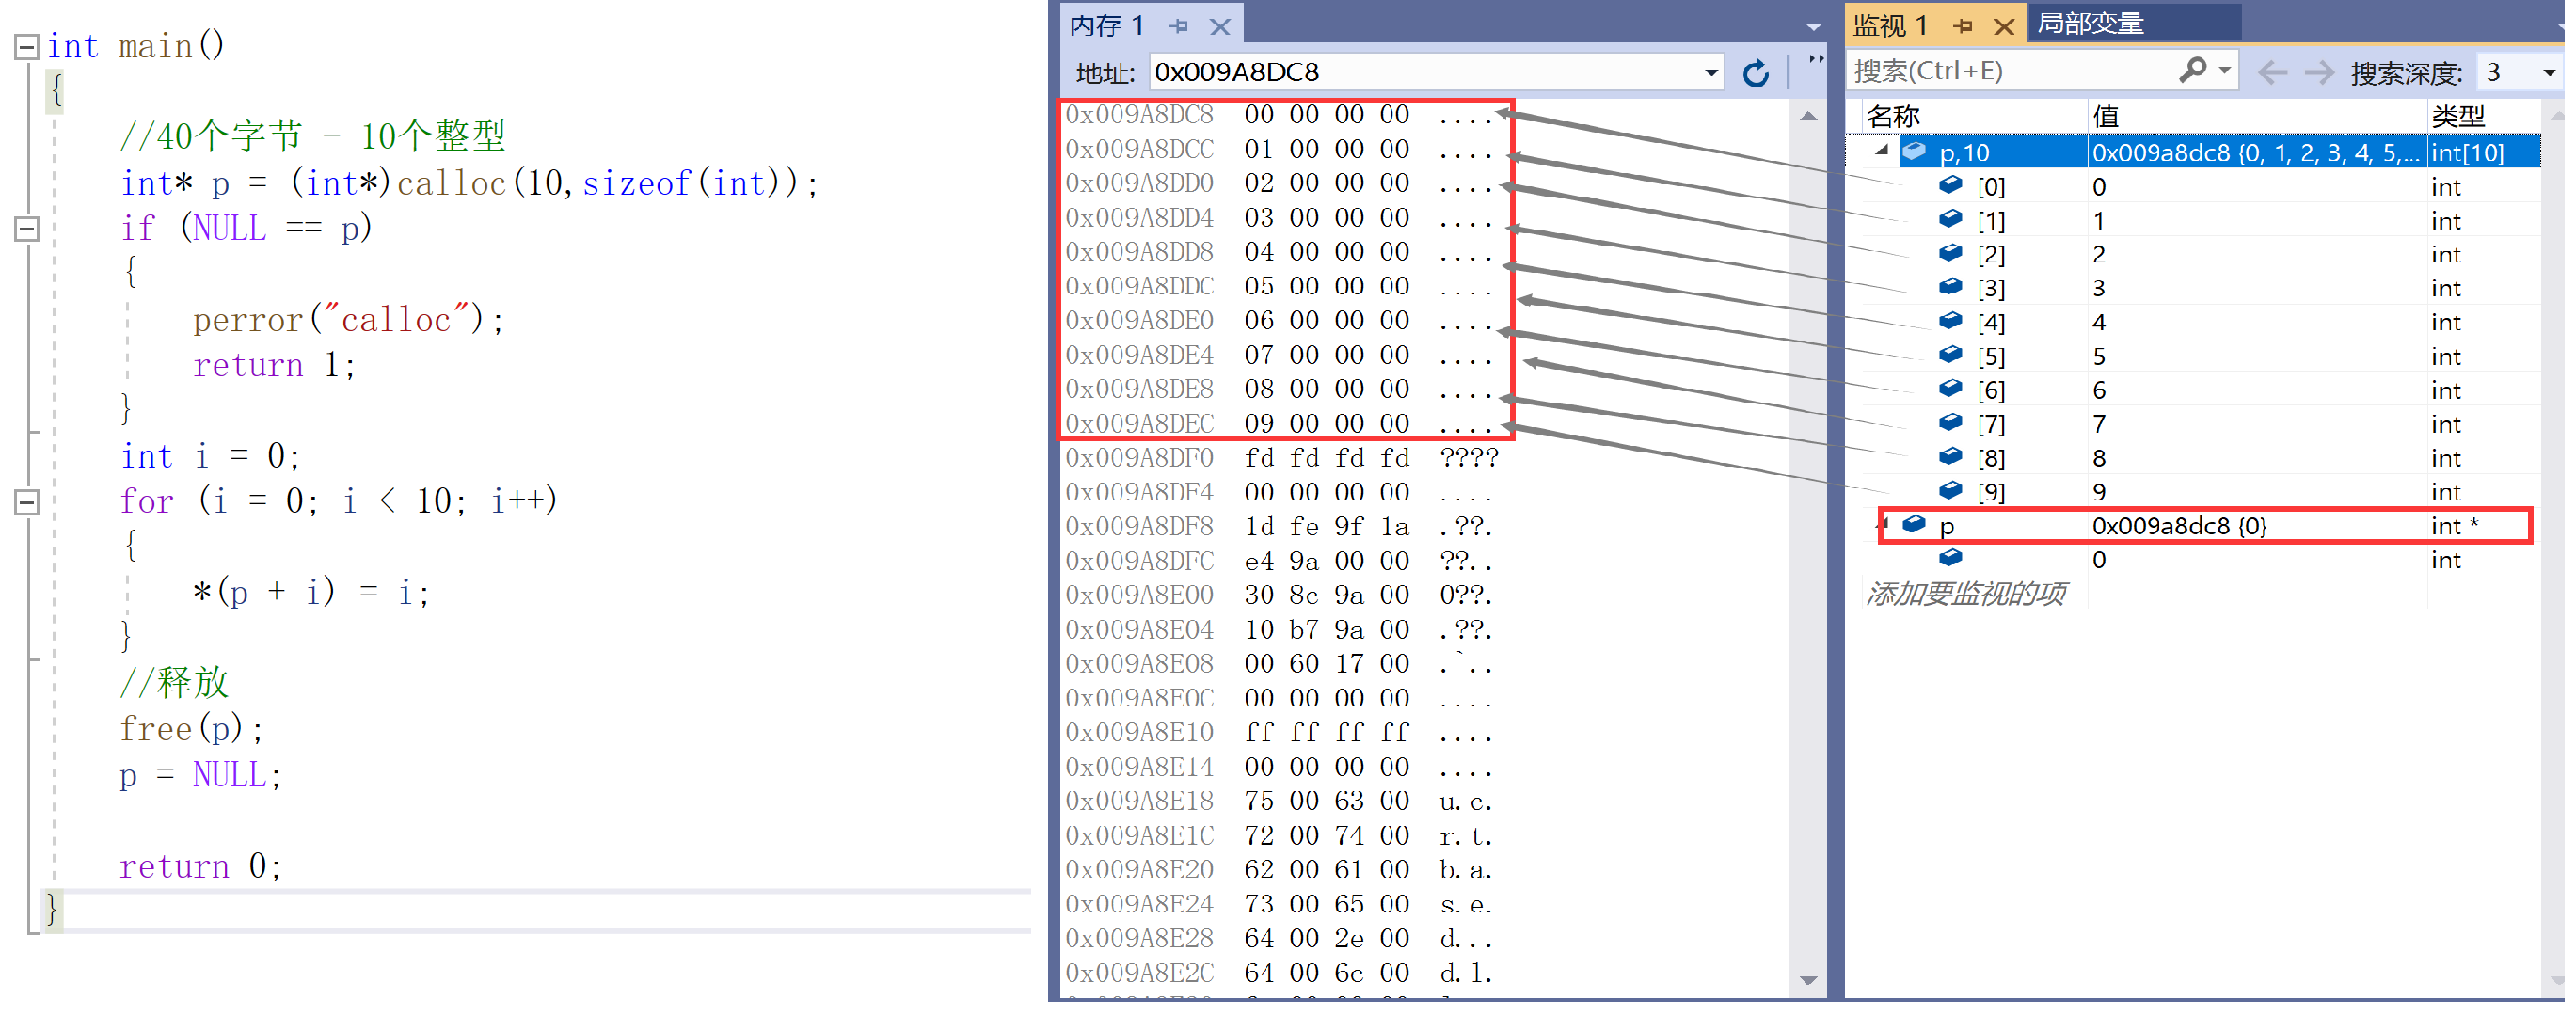The height and width of the screenshot is (1015, 2576).
Task: Pin the 监视 1 watch window
Action: (1963, 26)
